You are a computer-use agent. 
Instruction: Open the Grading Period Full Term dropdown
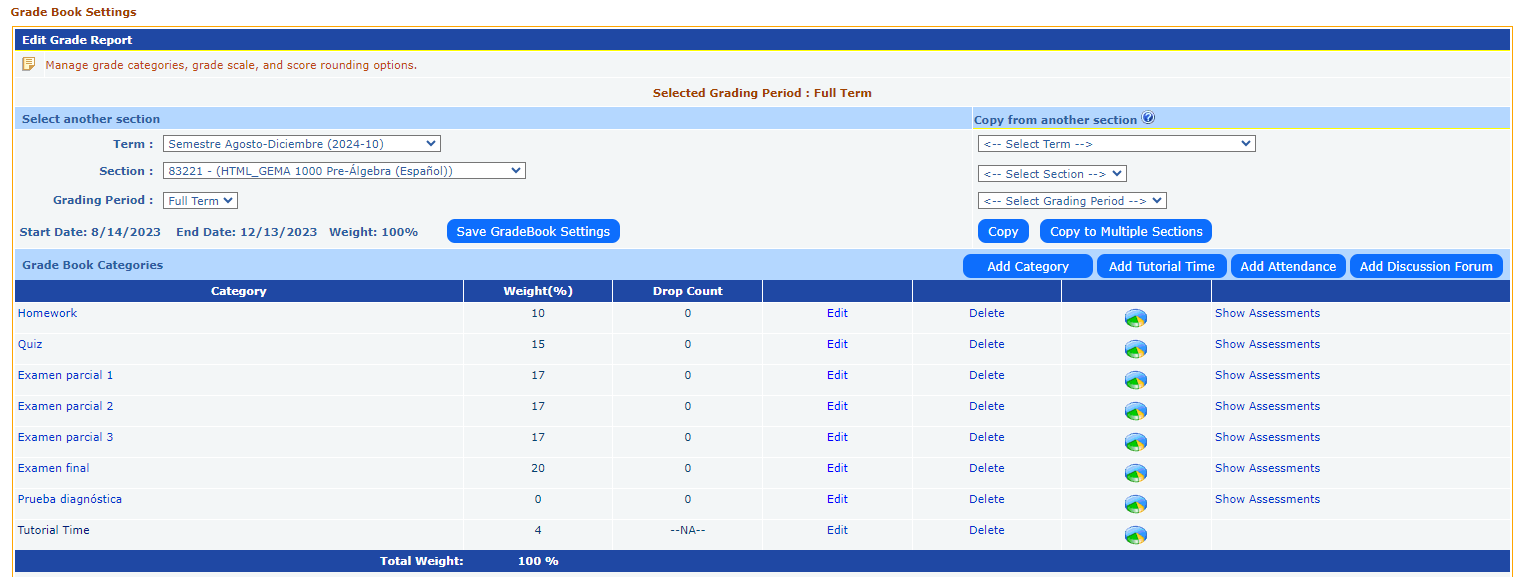coord(200,201)
